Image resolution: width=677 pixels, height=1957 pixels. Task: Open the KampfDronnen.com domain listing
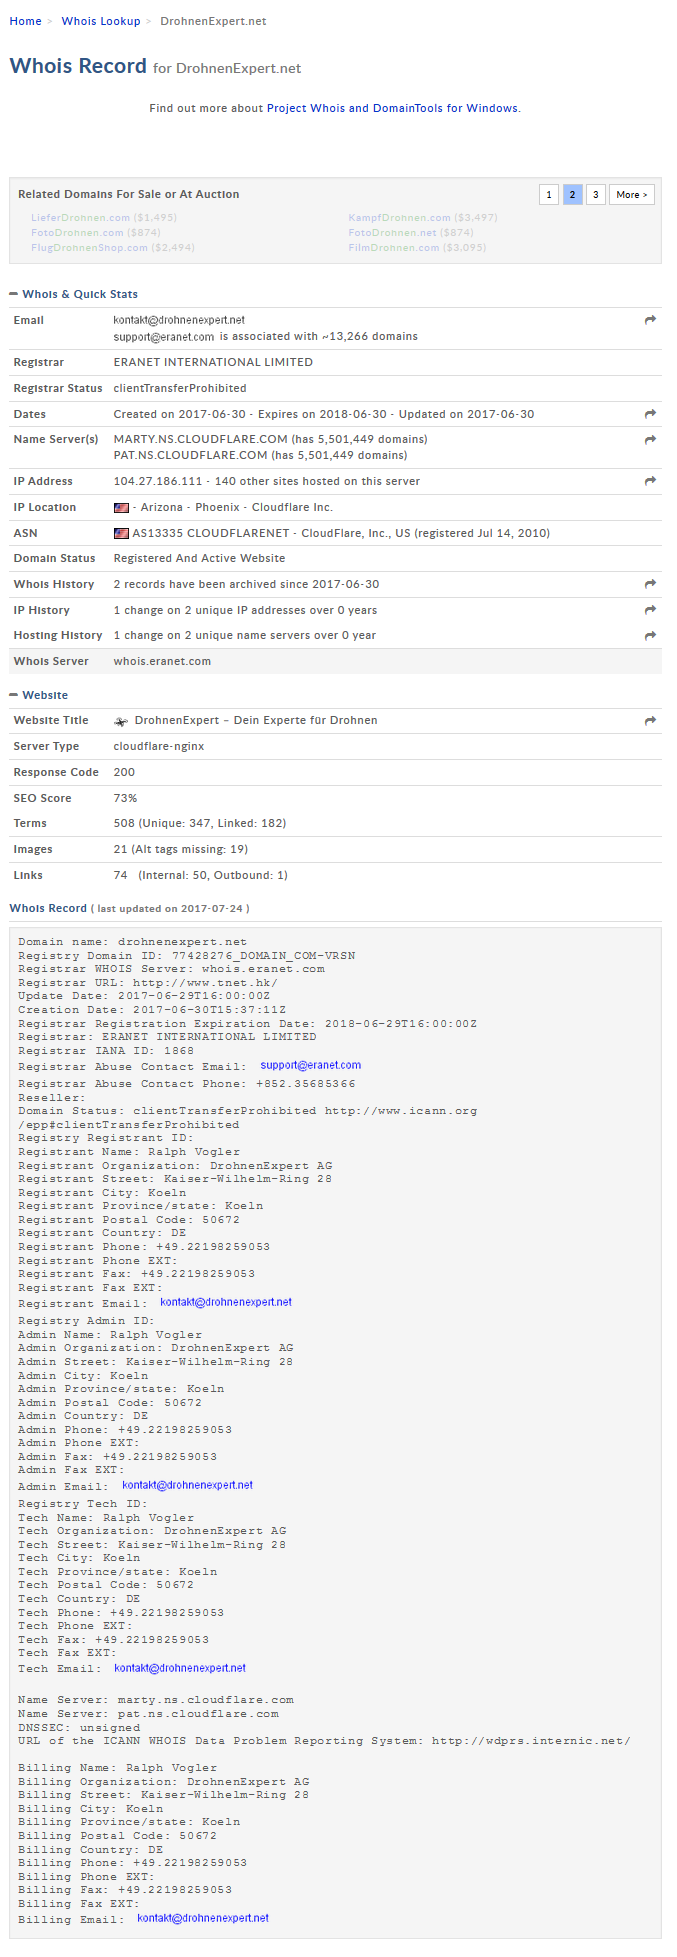click(400, 217)
